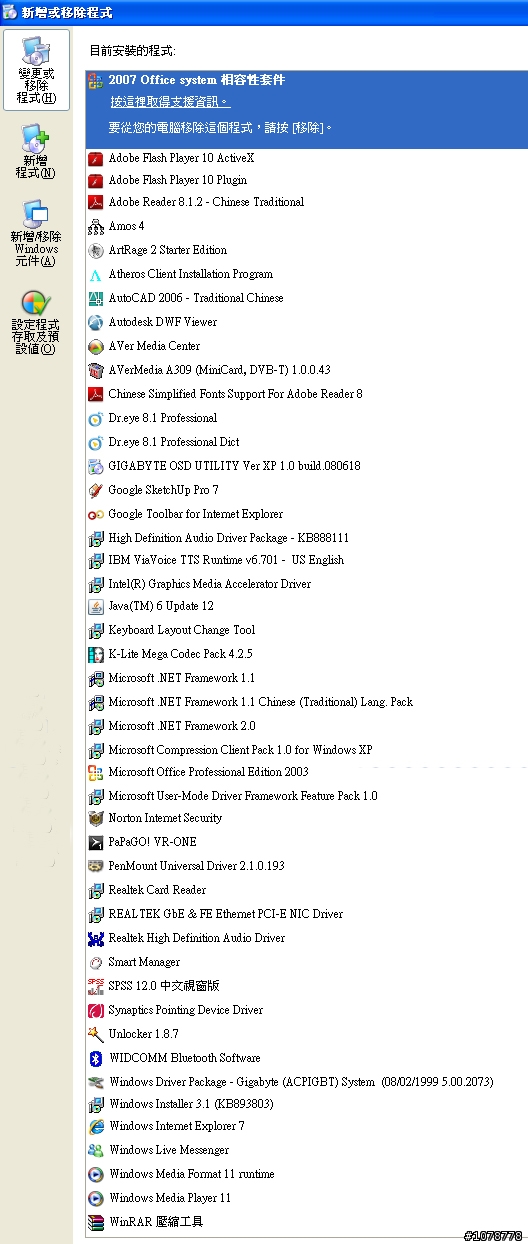The image size is (528, 1244).
Task: Select Windows Installer 3.1 (KB893803) row
Action: coord(306,1104)
